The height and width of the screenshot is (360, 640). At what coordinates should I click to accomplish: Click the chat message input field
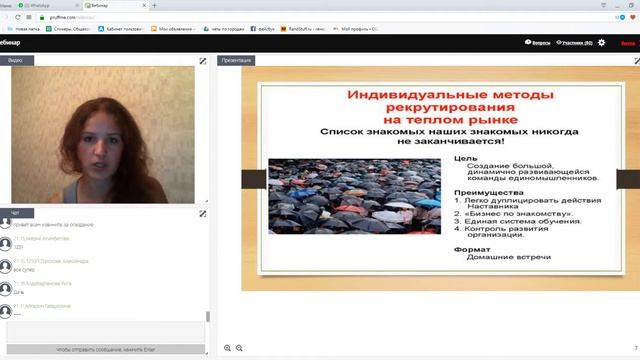[x=106, y=332]
